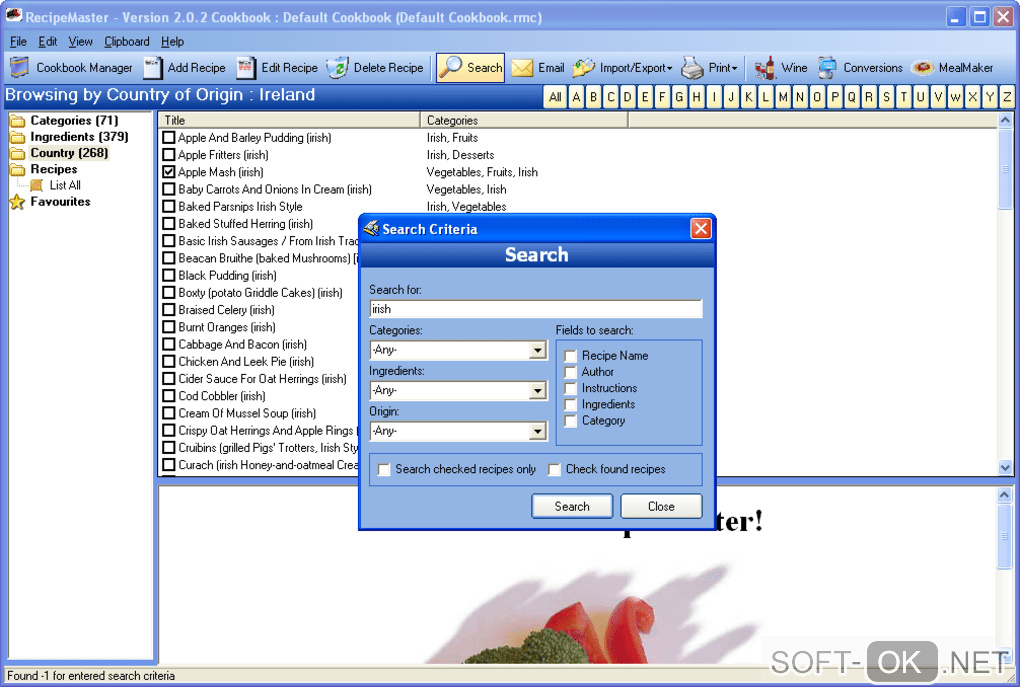The height and width of the screenshot is (687, 1020).
Task: Filter recipes by letter M
Action: point(783,97)
